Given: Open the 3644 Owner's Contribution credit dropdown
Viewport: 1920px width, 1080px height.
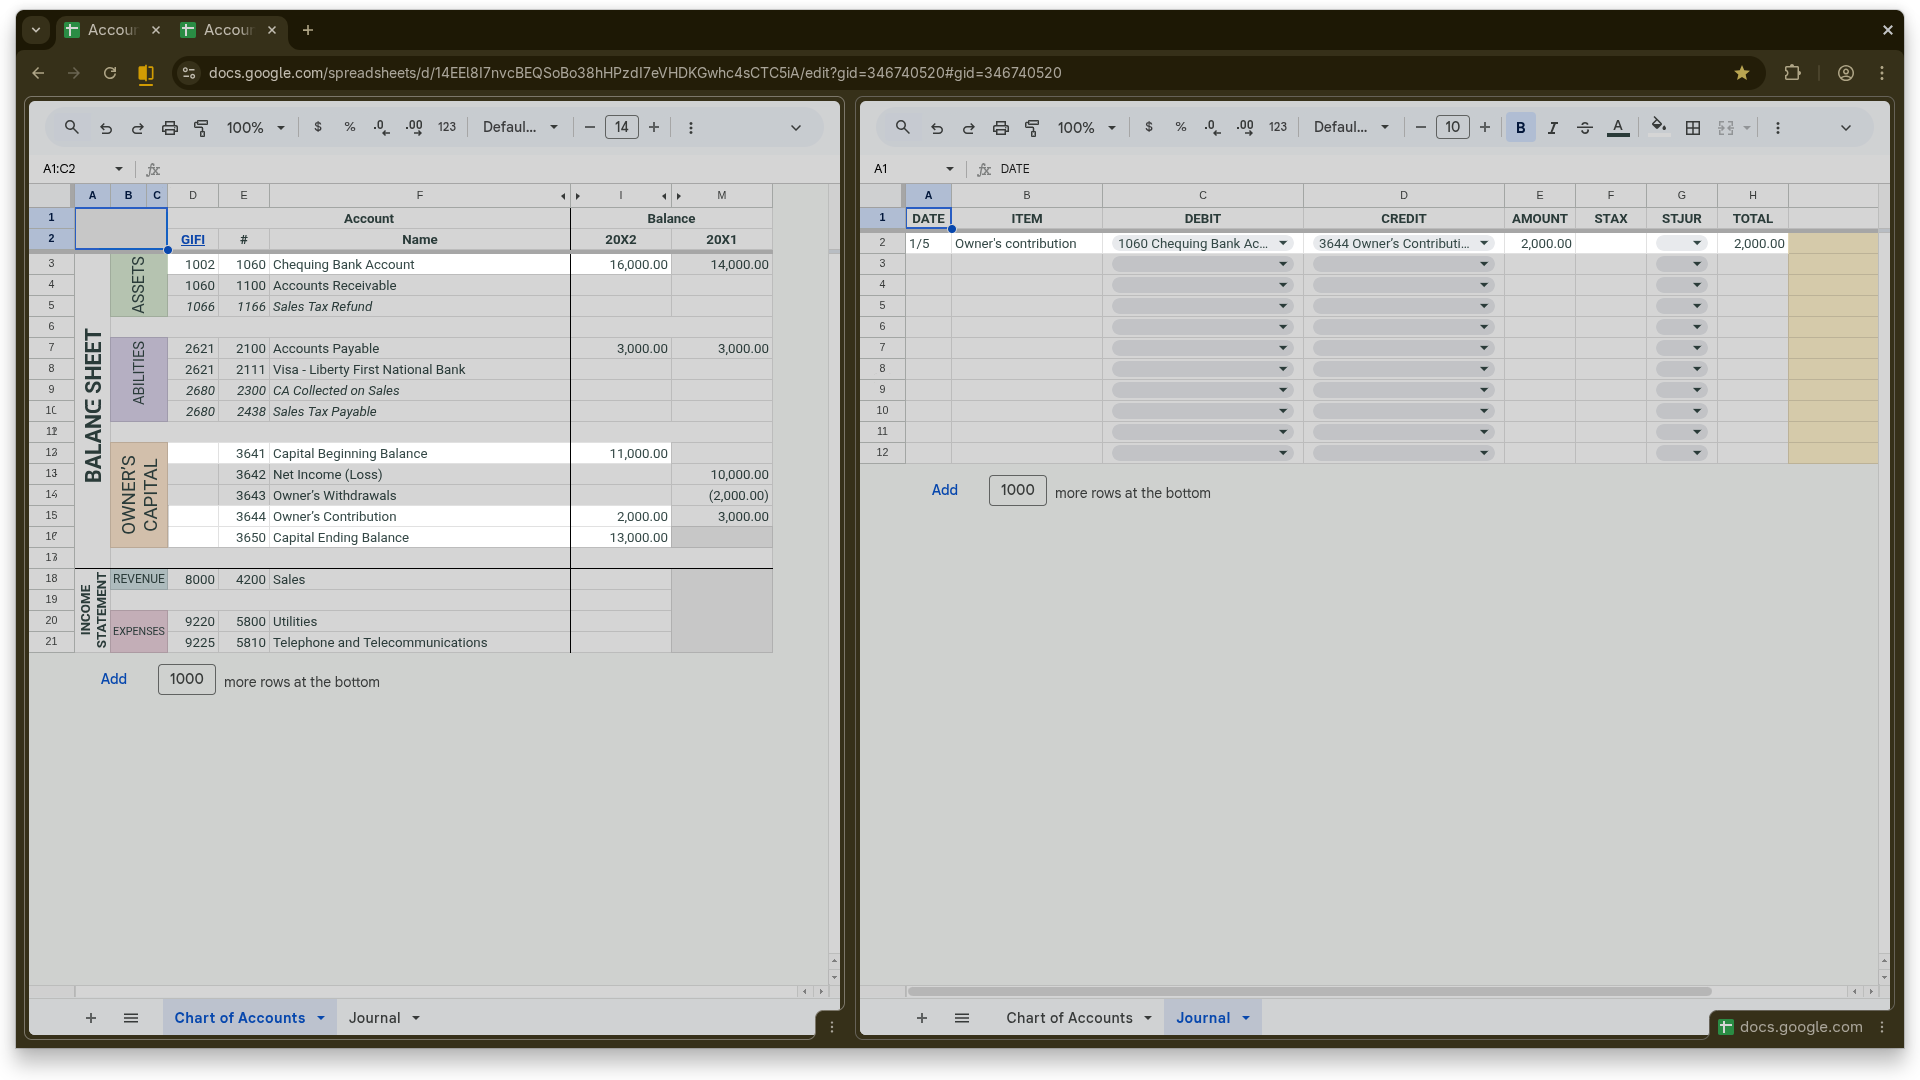Looking at the screenshot, I should click(x=1484, y=244).
